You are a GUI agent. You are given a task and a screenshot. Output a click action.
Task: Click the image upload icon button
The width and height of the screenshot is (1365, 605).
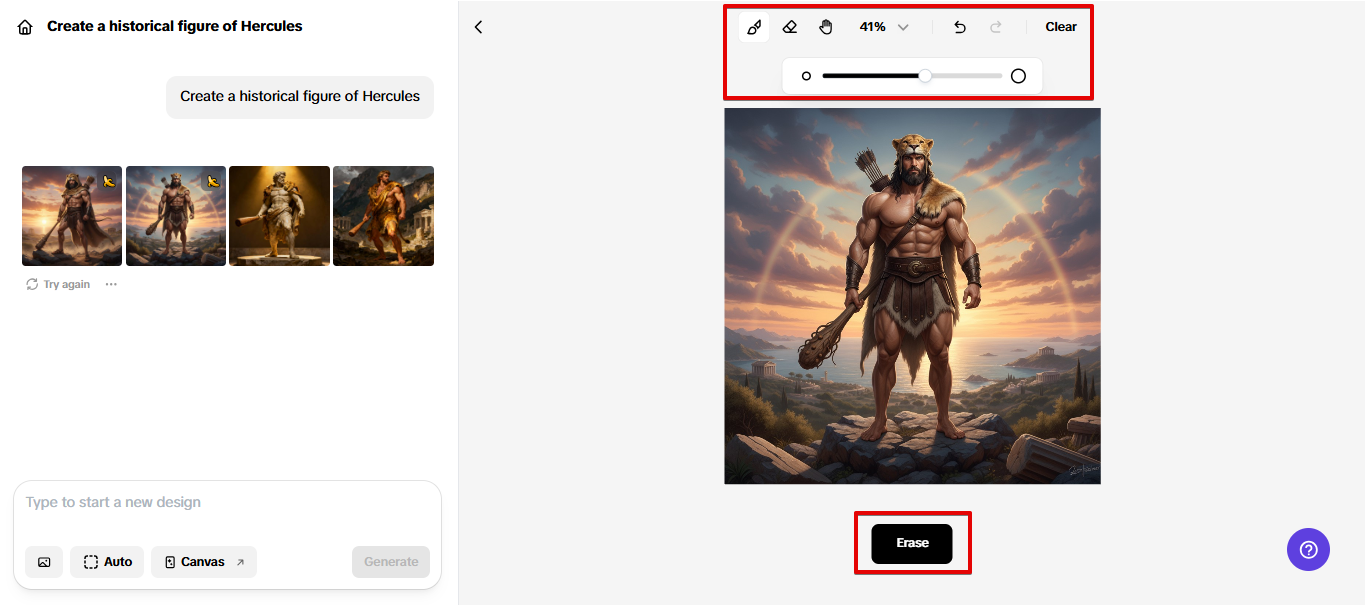pyautogui.click(x=44, y=562)
